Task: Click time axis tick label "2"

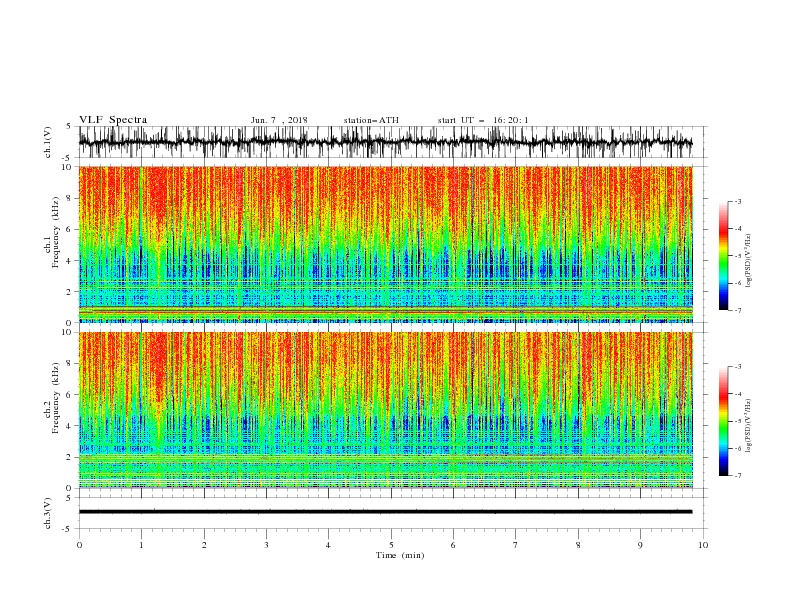Action: 204,545
